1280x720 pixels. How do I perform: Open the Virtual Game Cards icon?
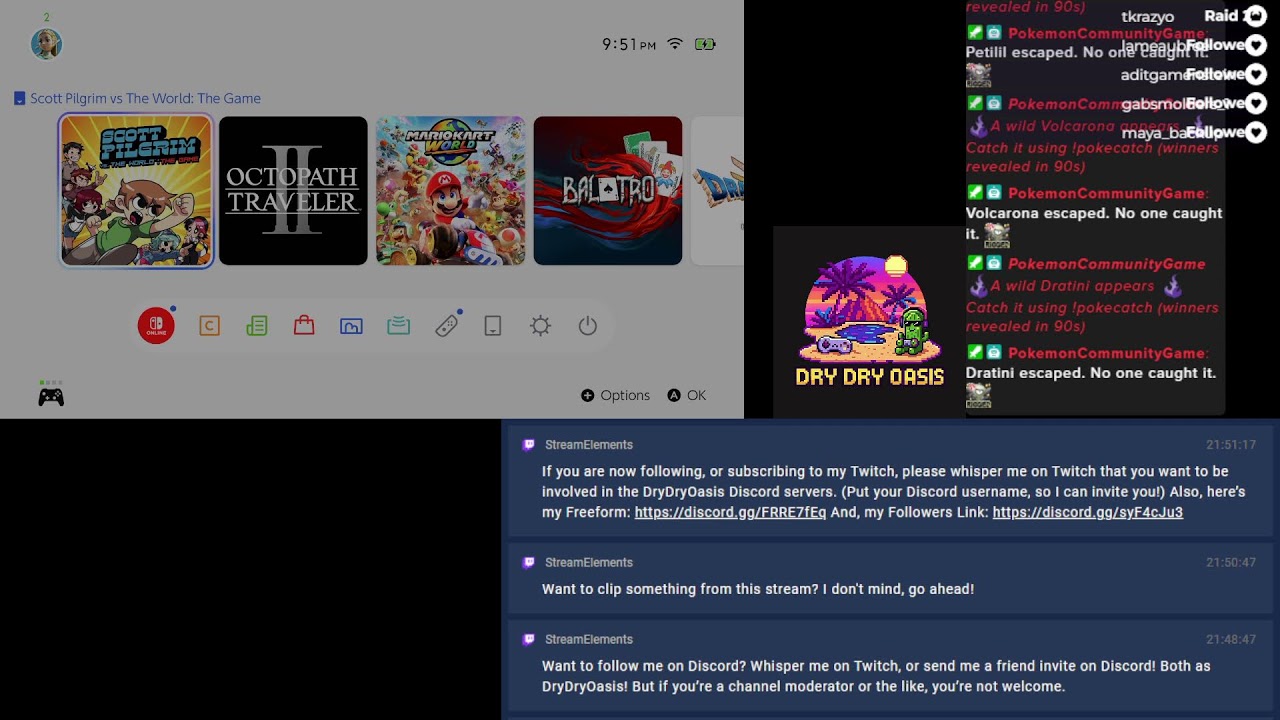[x=493, y=326]
